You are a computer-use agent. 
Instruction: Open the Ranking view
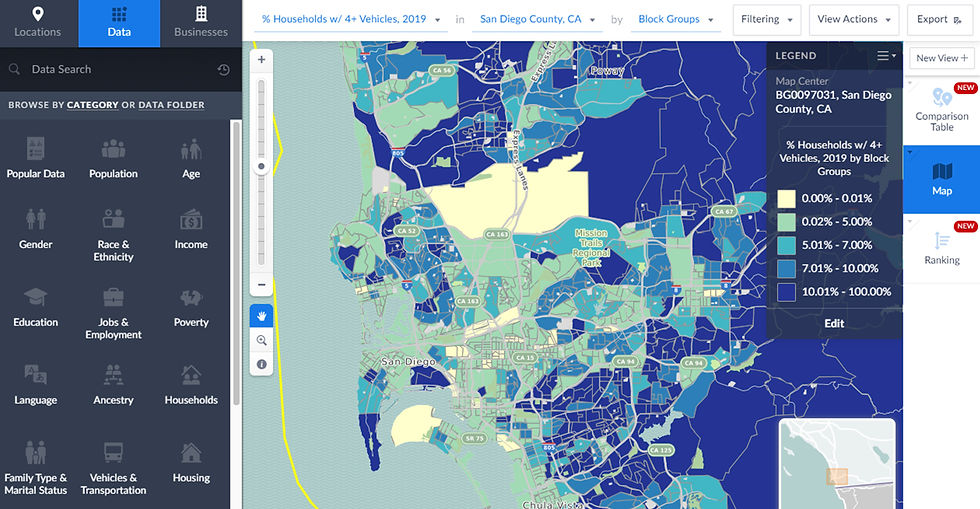(x=941, y=249)
